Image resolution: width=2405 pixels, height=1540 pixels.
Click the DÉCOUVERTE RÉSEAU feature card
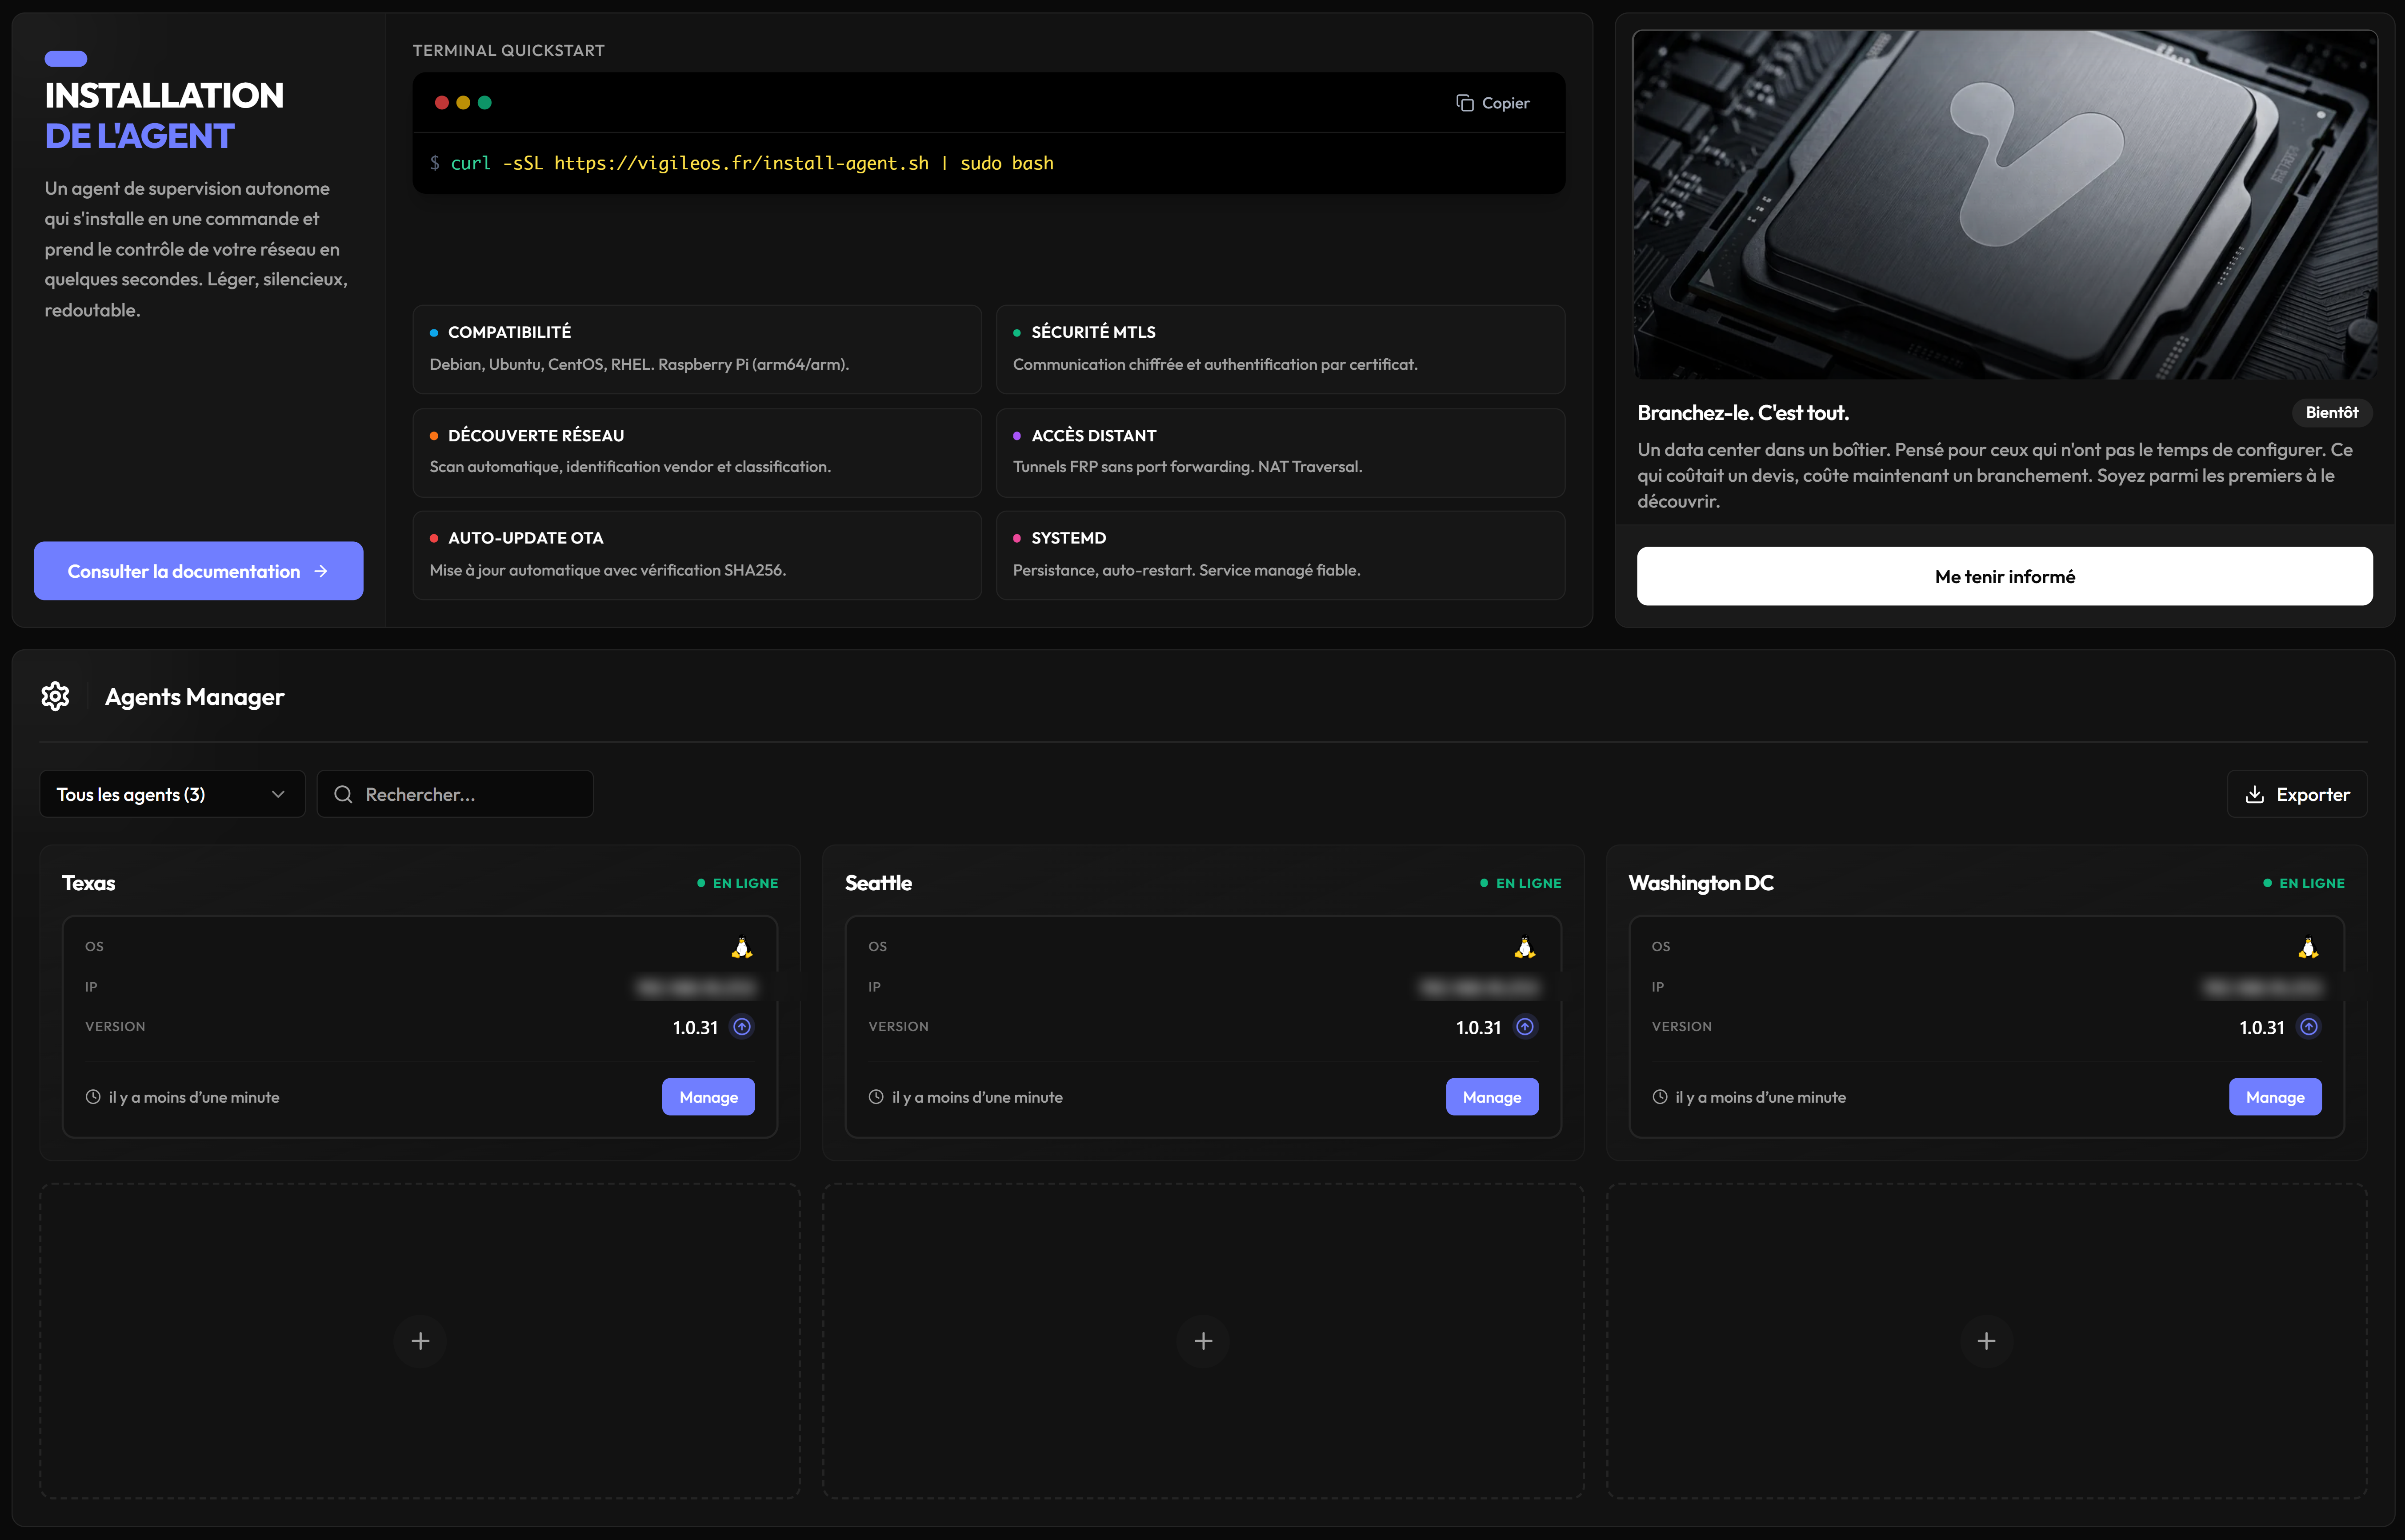coord(697,452)
